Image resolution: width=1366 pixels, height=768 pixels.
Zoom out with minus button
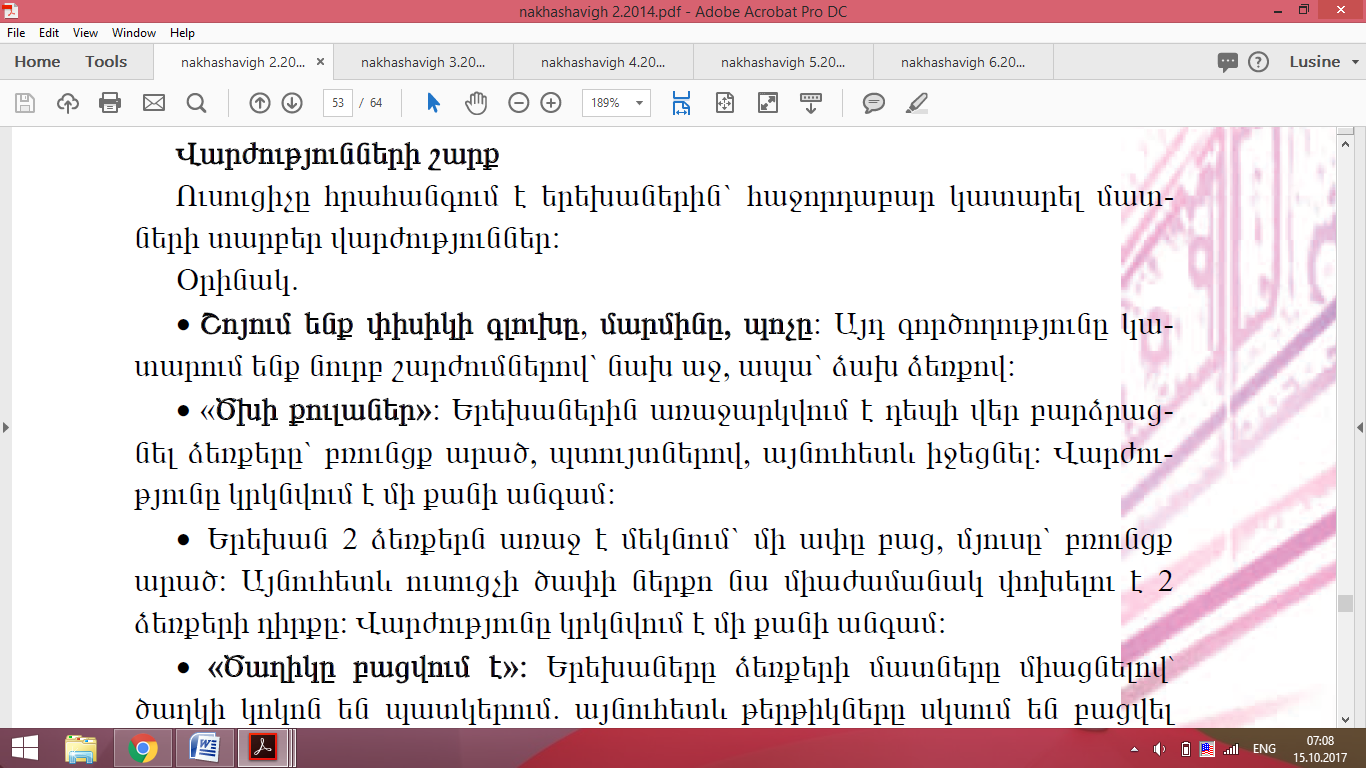tap(518, 102)
